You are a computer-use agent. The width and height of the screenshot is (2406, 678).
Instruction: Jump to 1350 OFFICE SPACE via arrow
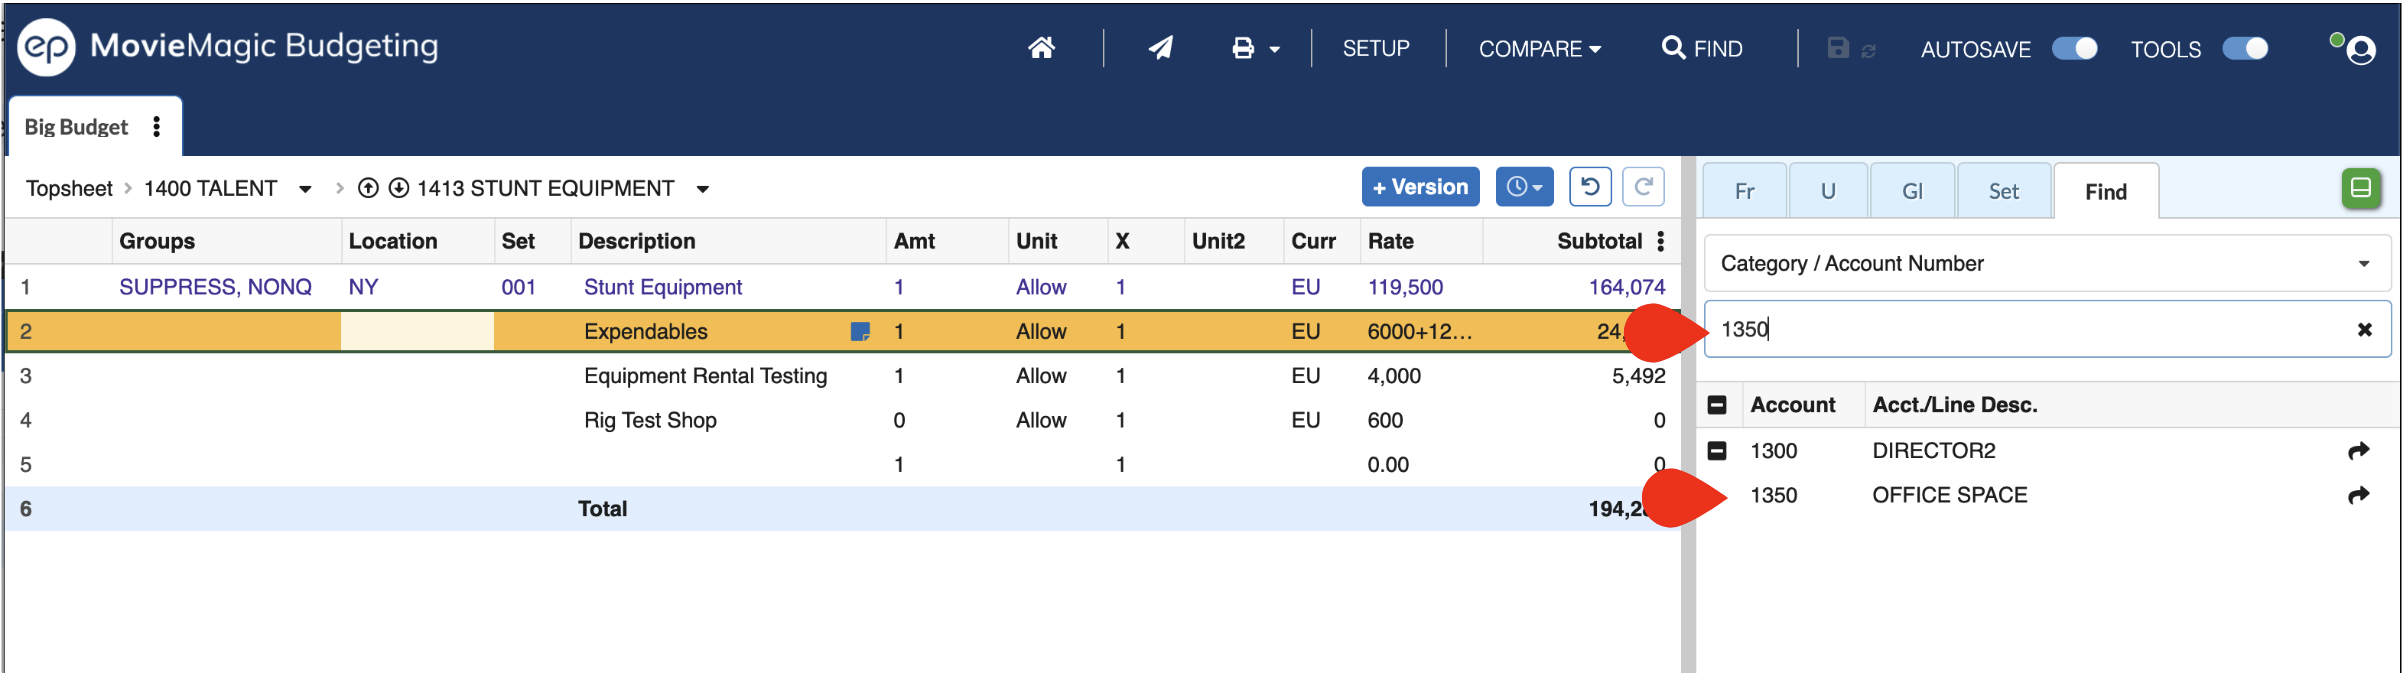coord(2358,495)
